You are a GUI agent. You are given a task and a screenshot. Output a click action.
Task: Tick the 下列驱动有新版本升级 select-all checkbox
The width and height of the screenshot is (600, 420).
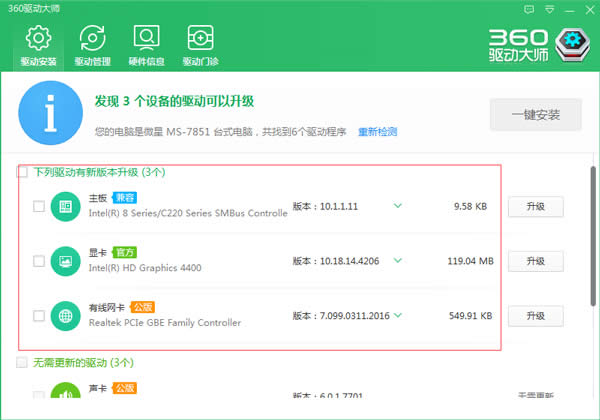coord(22,172)
